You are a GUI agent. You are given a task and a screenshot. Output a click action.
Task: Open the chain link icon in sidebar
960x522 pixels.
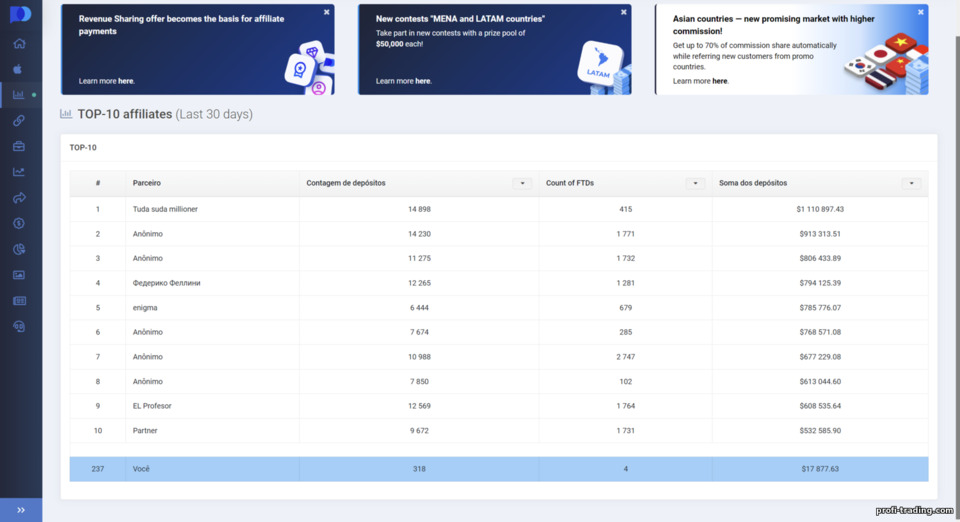coord(19,121)
